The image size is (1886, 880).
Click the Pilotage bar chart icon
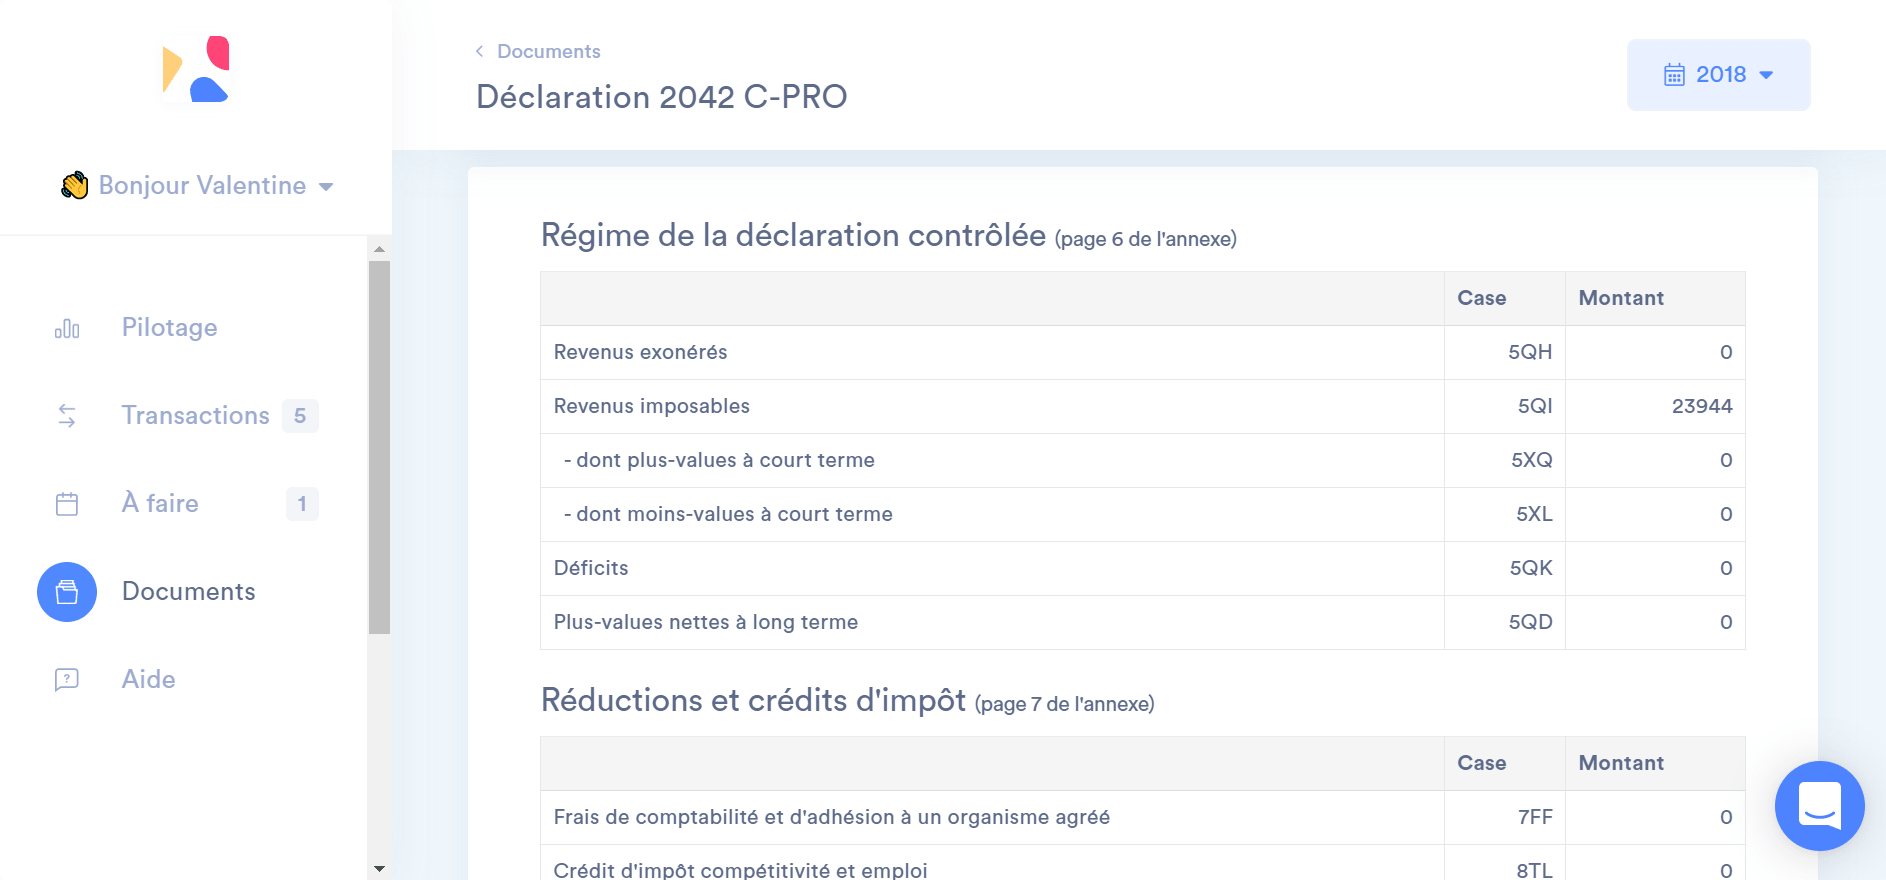[67, 329]
